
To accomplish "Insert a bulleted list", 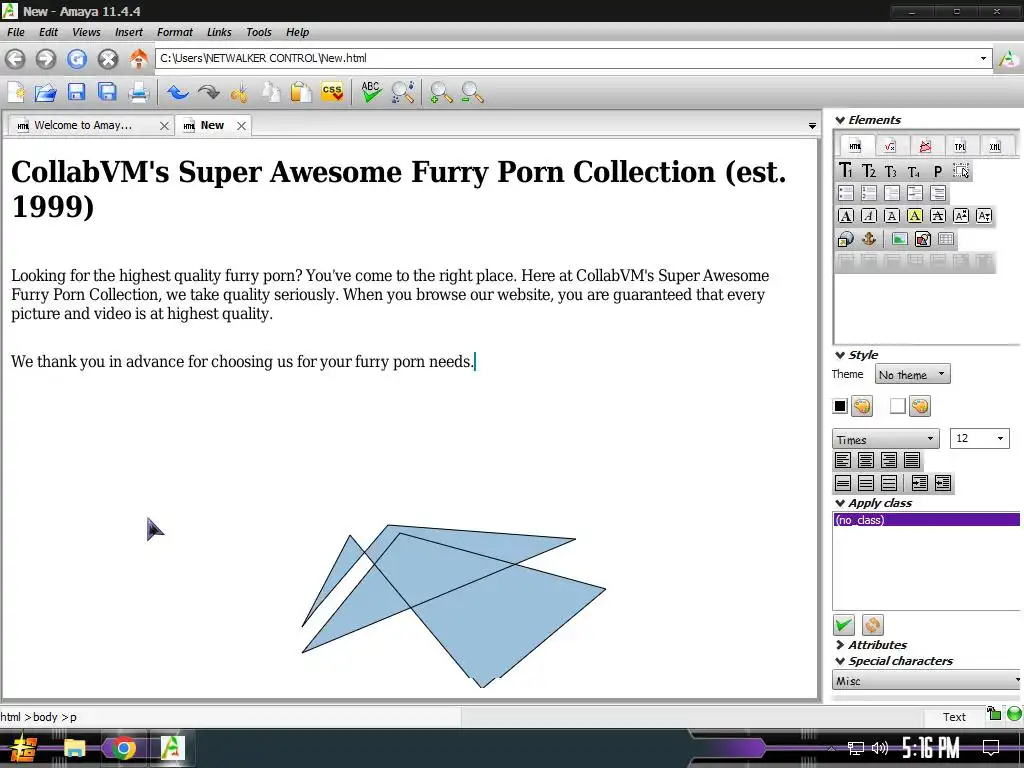I will (846, 193).
